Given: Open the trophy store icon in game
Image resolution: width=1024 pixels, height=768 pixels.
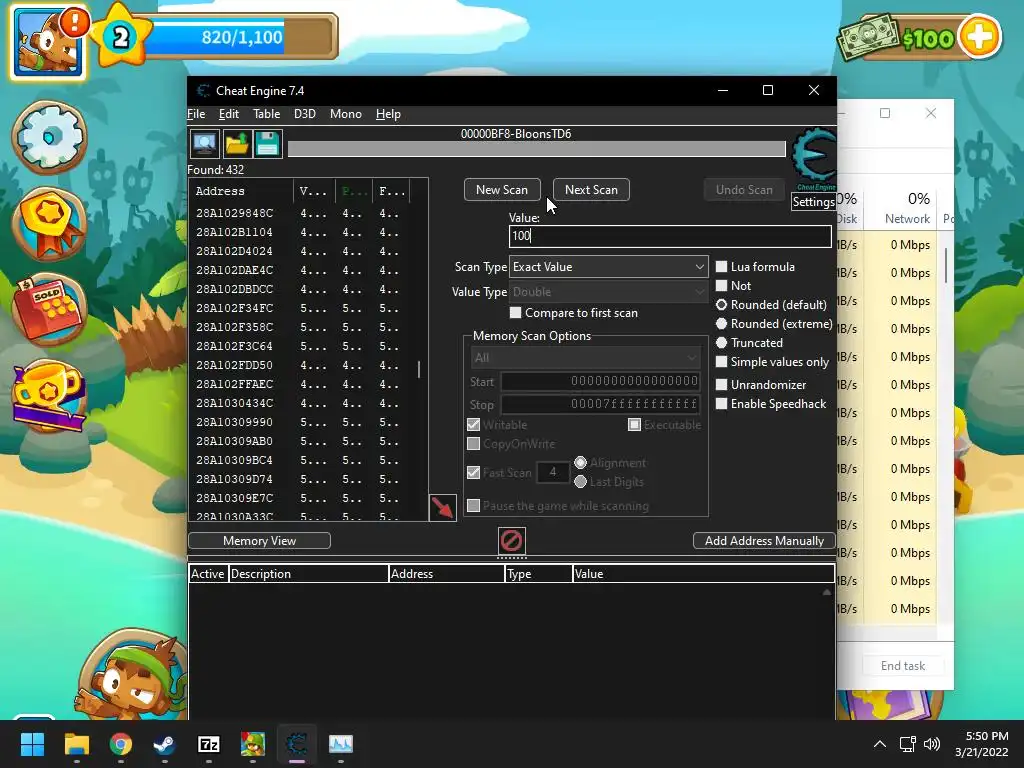Looking at the screenshot, I should point(48,394).
